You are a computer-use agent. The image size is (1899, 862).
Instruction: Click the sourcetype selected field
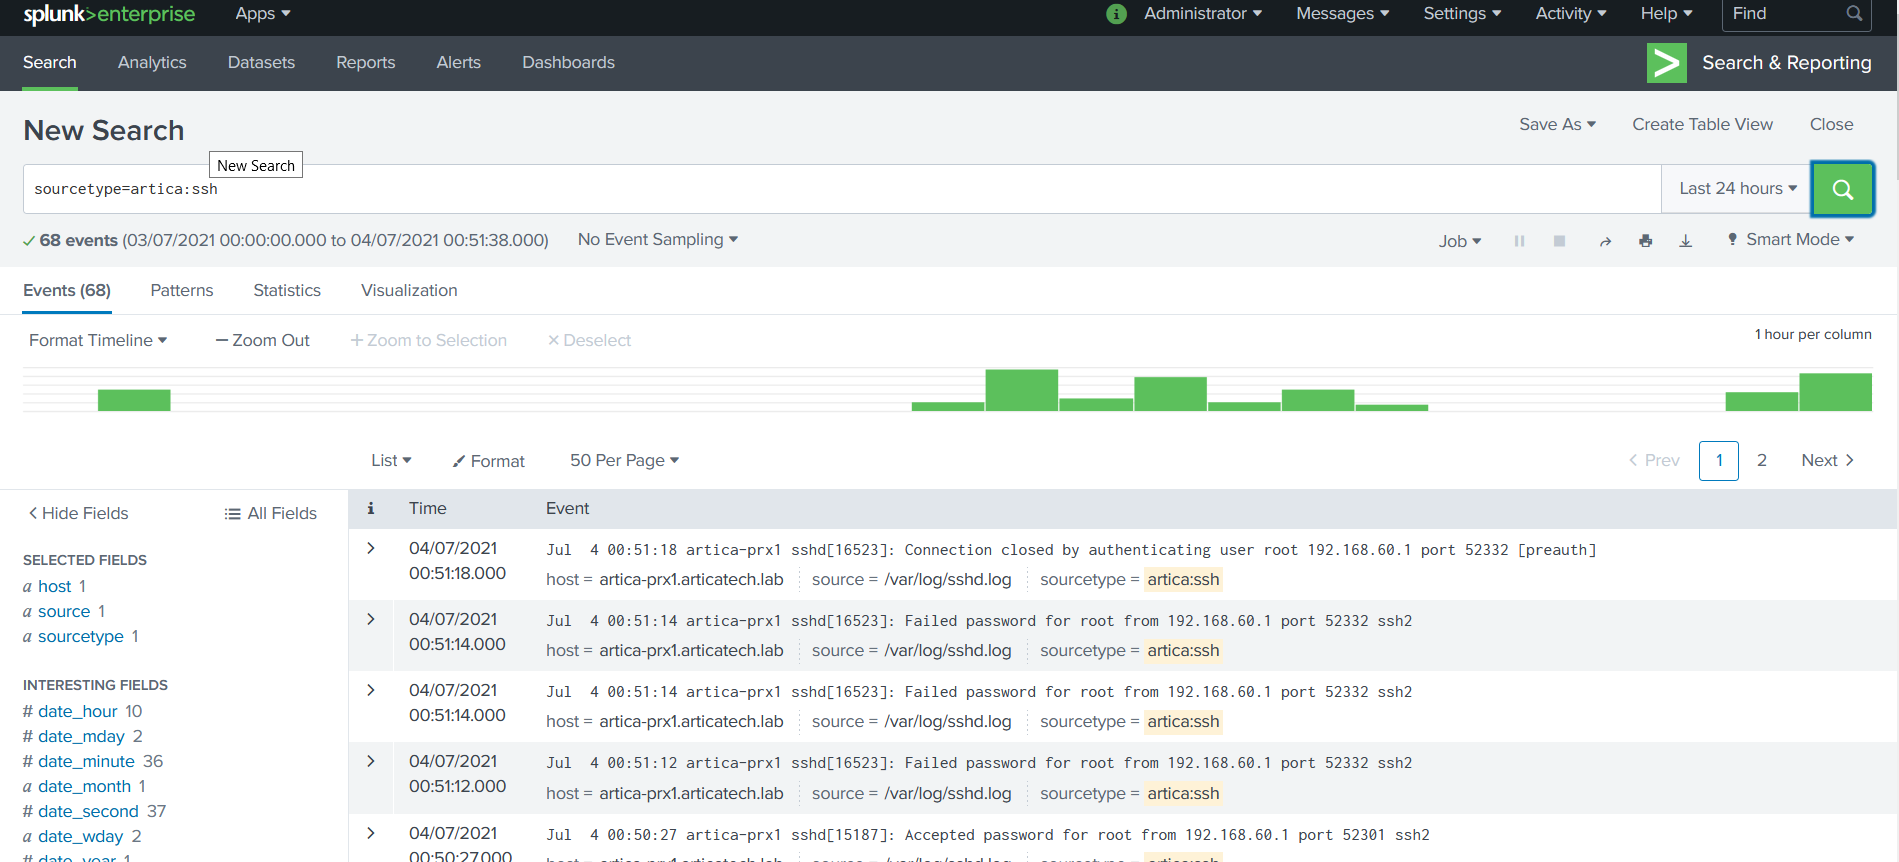[x=81, y=637]
